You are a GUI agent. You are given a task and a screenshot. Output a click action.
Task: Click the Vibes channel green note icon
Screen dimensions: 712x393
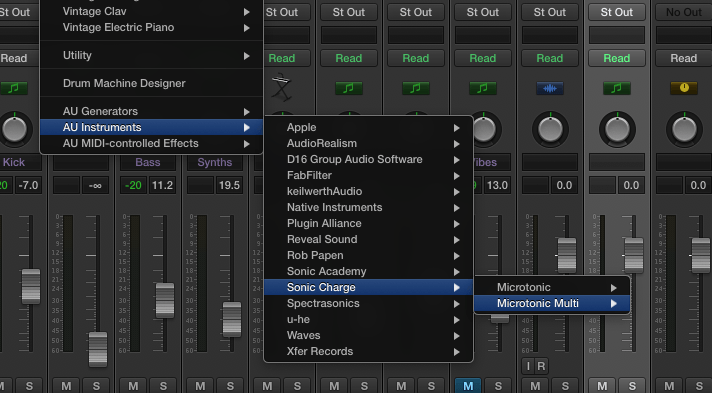[x=482, y=88]
